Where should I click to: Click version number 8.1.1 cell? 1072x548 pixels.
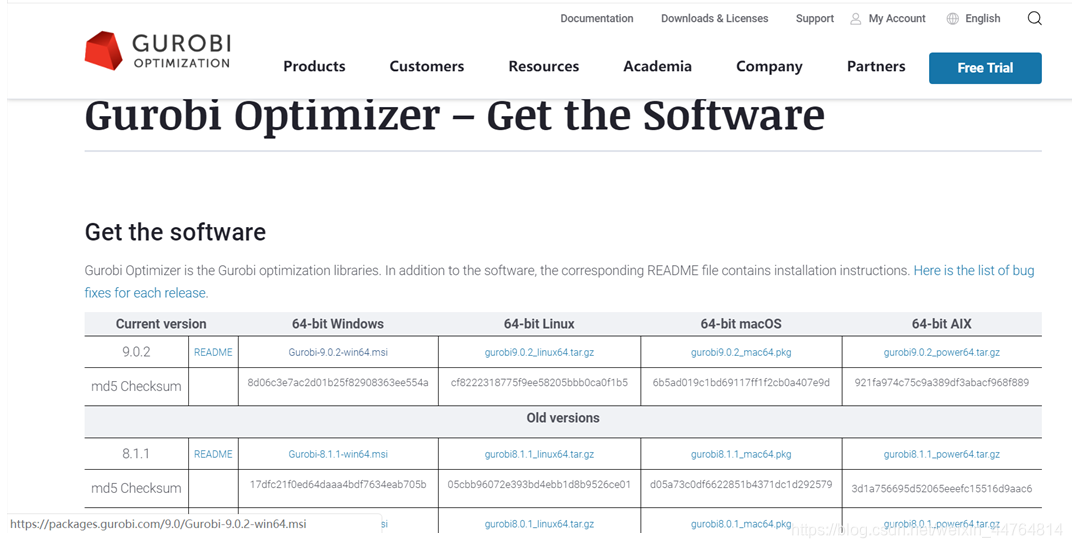tap(136, 454)
